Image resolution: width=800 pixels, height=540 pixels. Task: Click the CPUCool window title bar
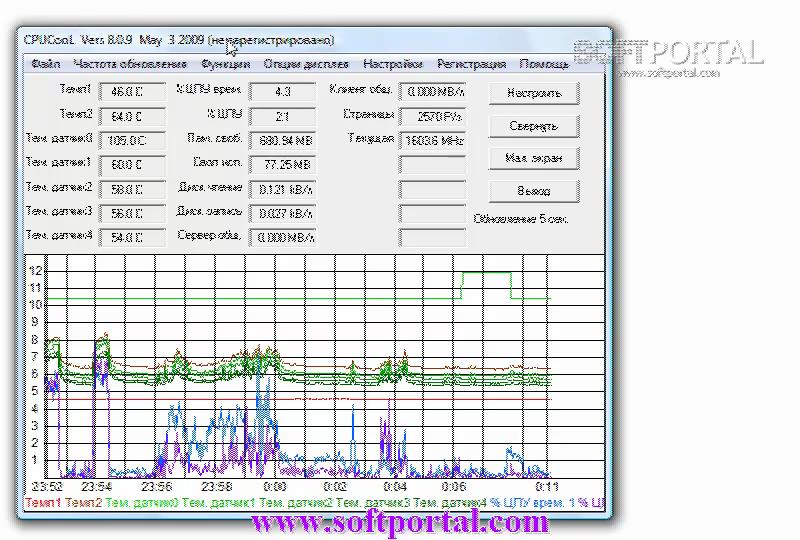point(315,40)
